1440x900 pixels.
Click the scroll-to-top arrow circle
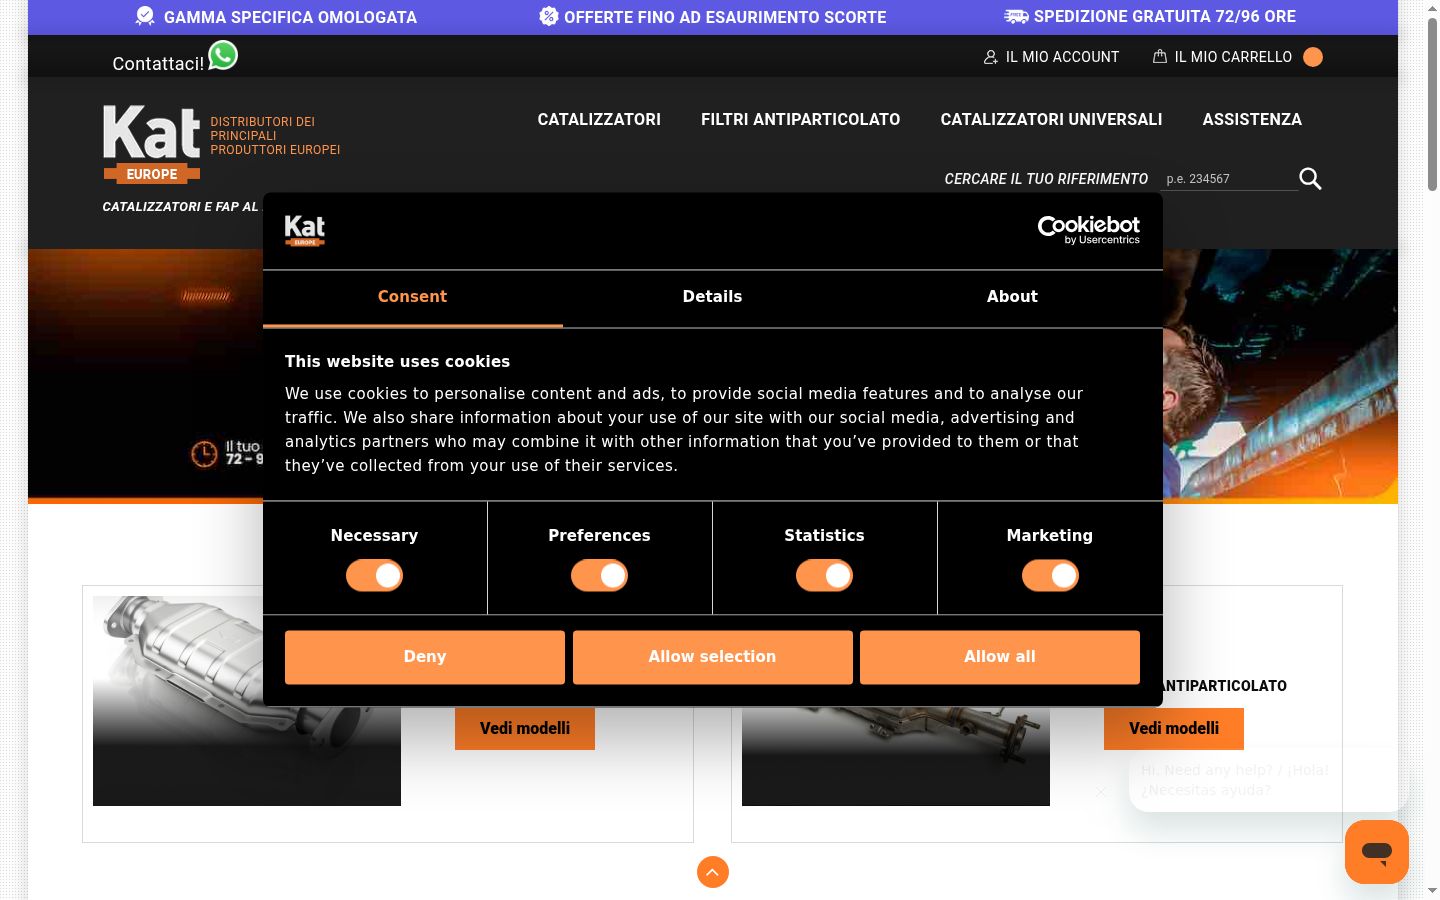(x=713, y=872)
